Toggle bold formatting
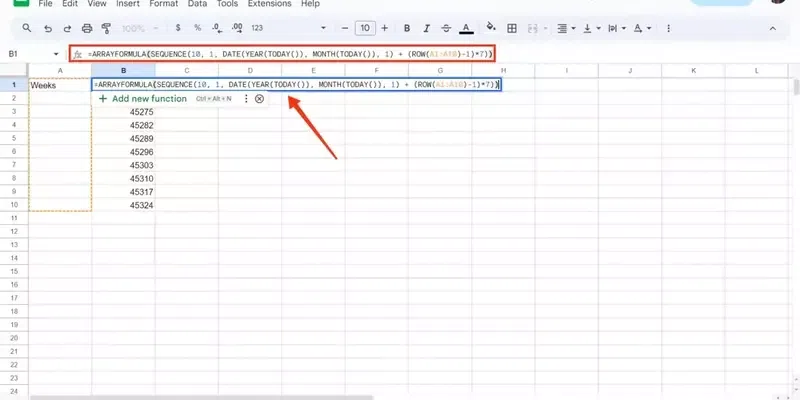 [x=407, y=29]
